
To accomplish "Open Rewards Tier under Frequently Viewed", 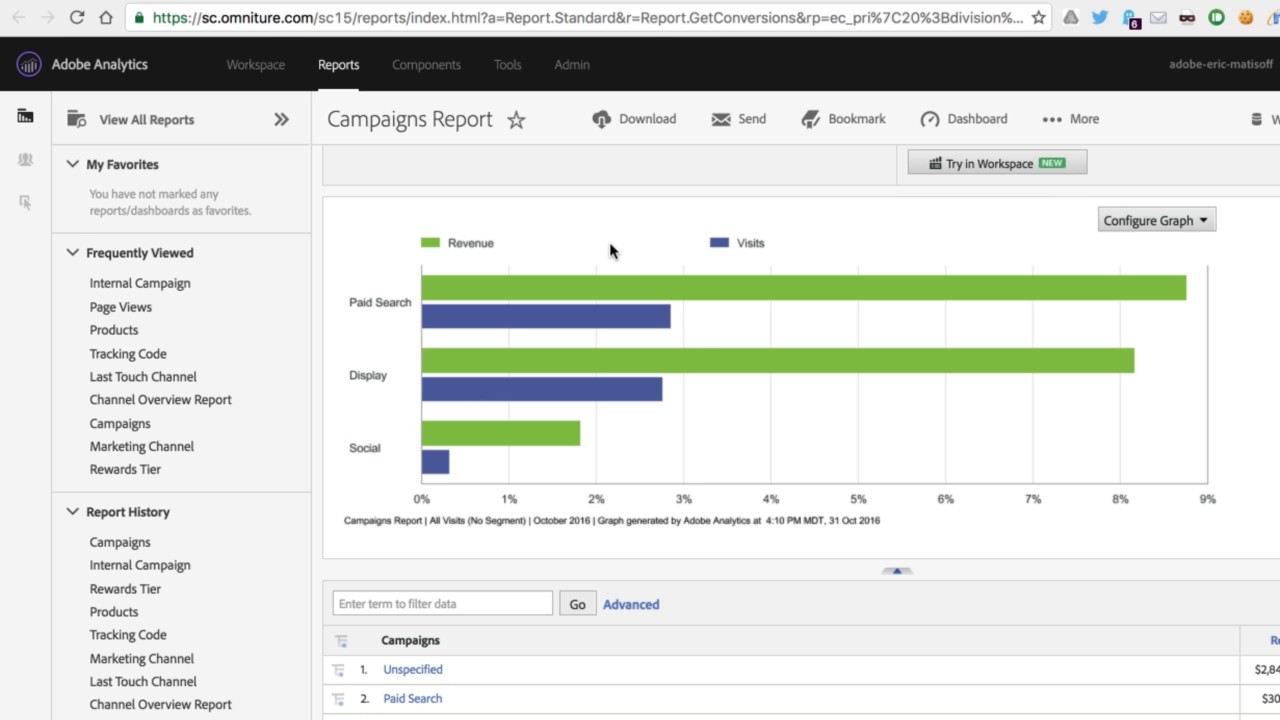I will tap(125, 470).
